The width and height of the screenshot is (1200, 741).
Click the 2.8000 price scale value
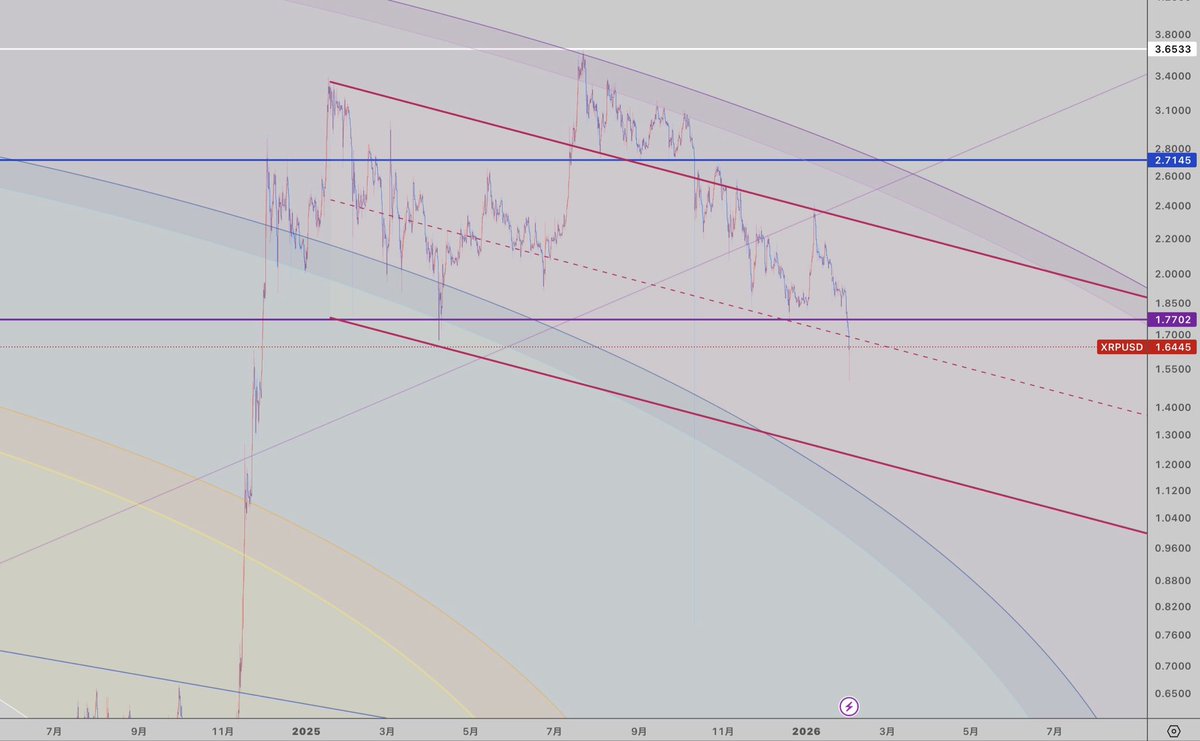pos(1171,148)
